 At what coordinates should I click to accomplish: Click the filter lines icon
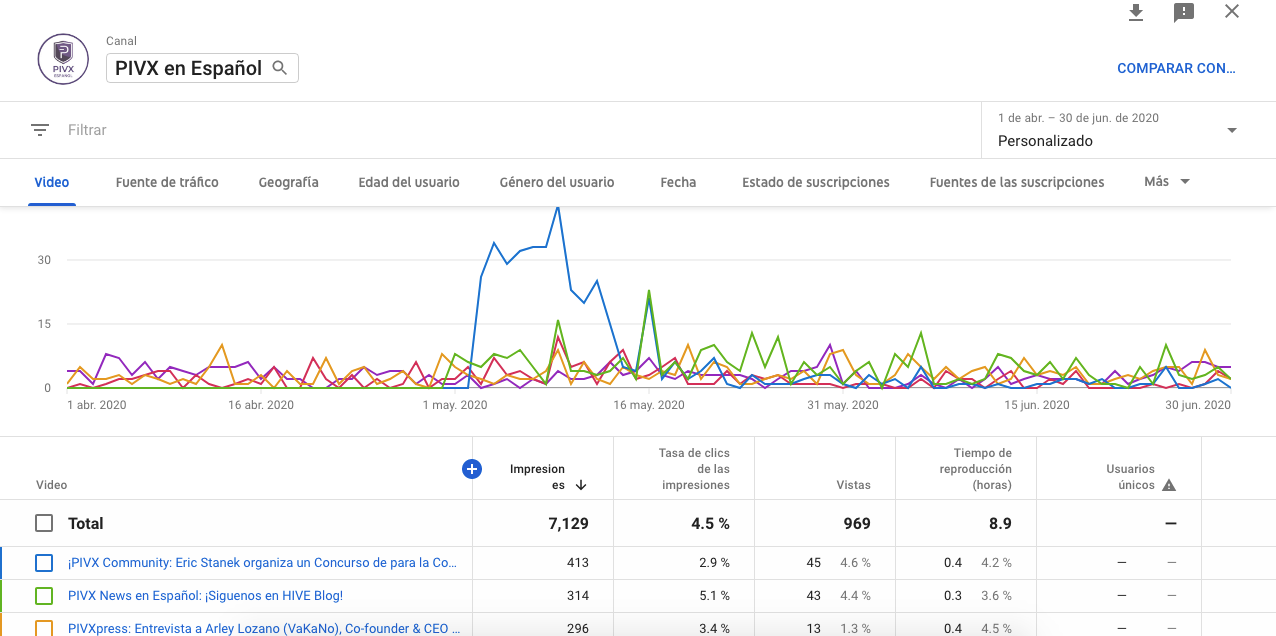tap(40, 130)
